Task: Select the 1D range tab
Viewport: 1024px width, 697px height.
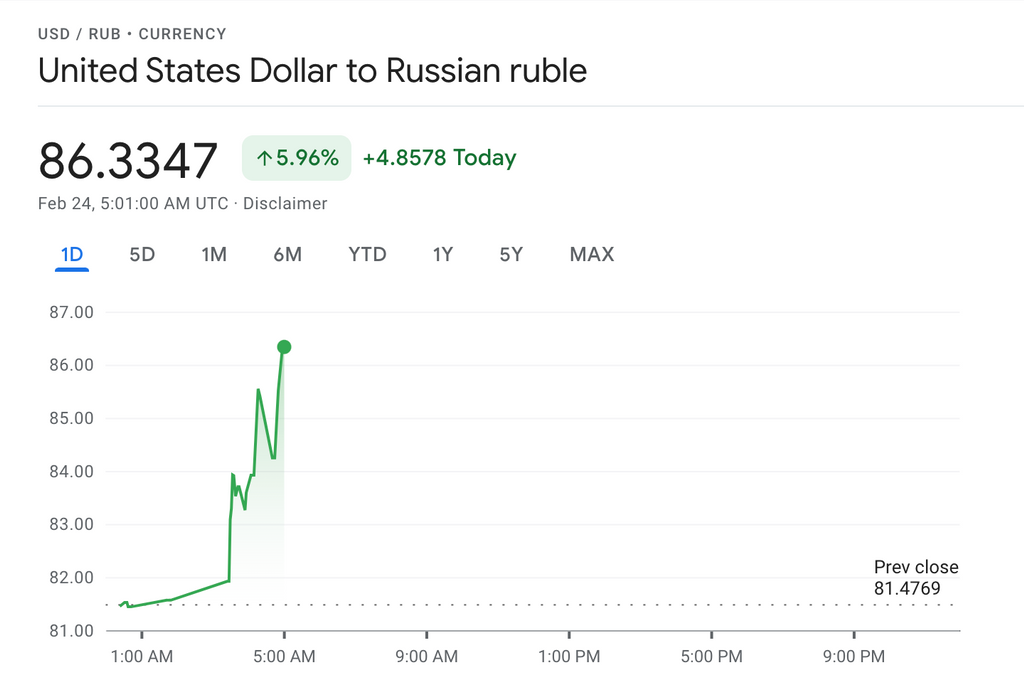Action: tap(72, 255)
